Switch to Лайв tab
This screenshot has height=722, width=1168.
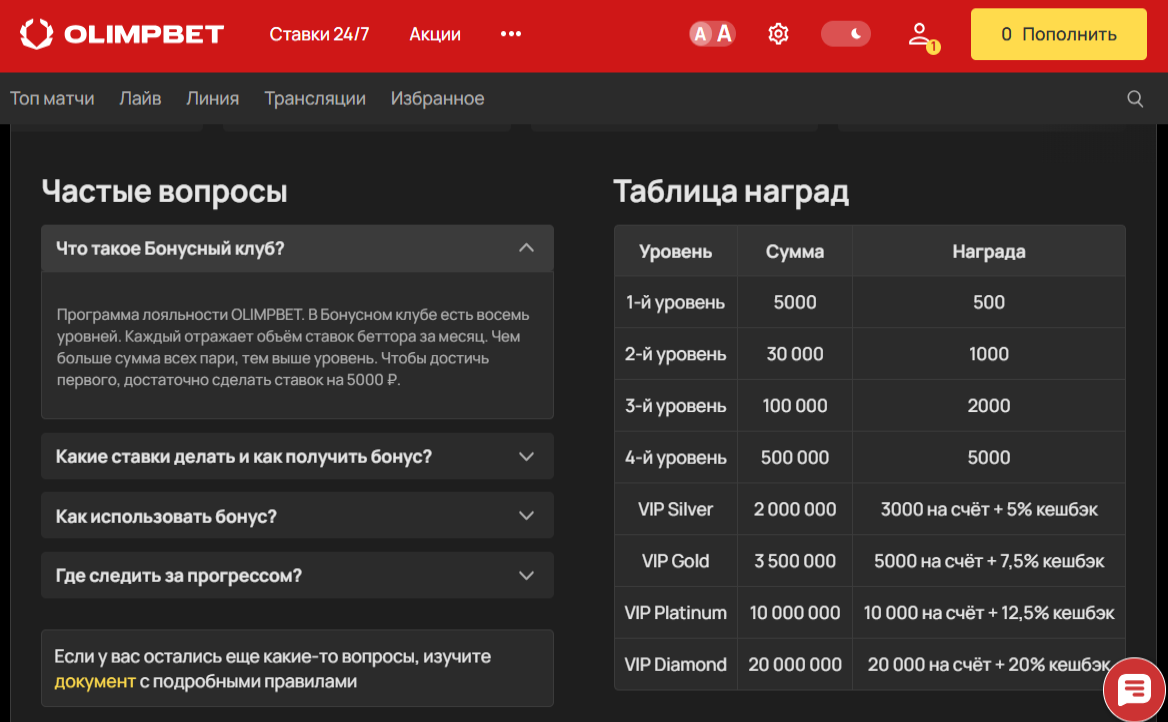140,98
